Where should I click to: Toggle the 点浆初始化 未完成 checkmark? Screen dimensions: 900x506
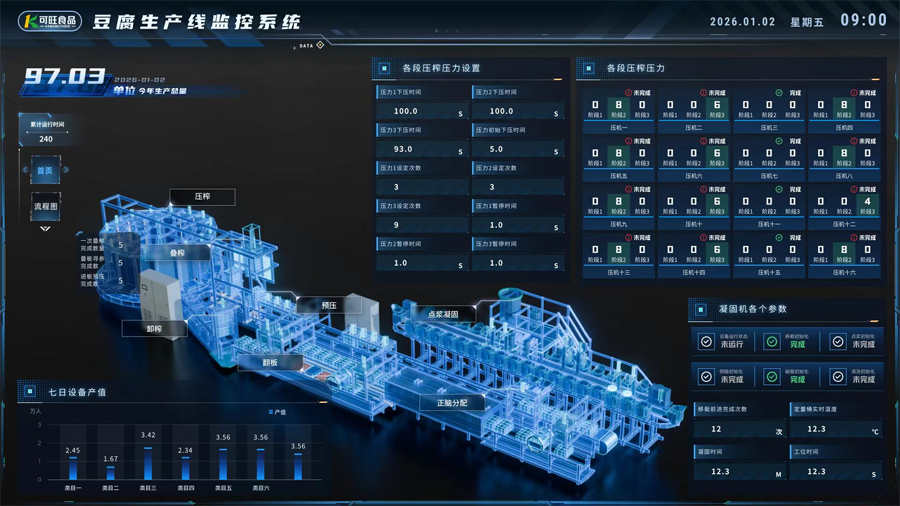tap(838, 341)
